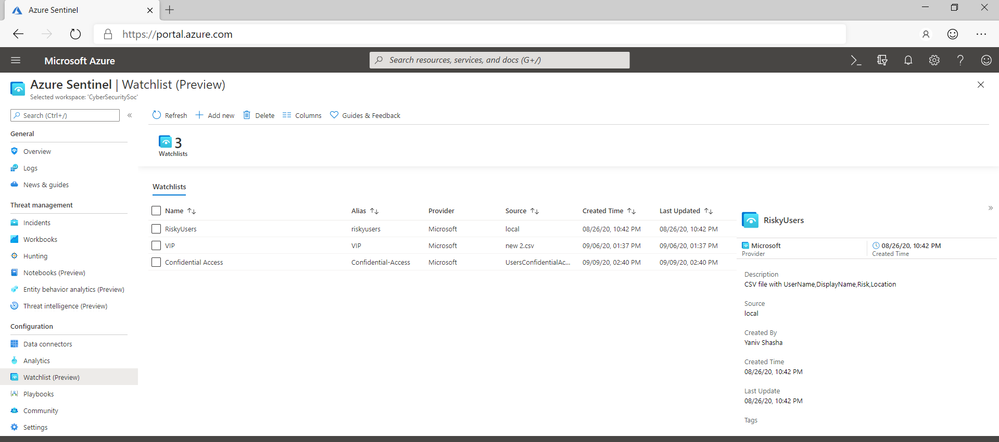Select the Watchlists tab
This screenshot has width=999, height=442.
click(169, 187)
